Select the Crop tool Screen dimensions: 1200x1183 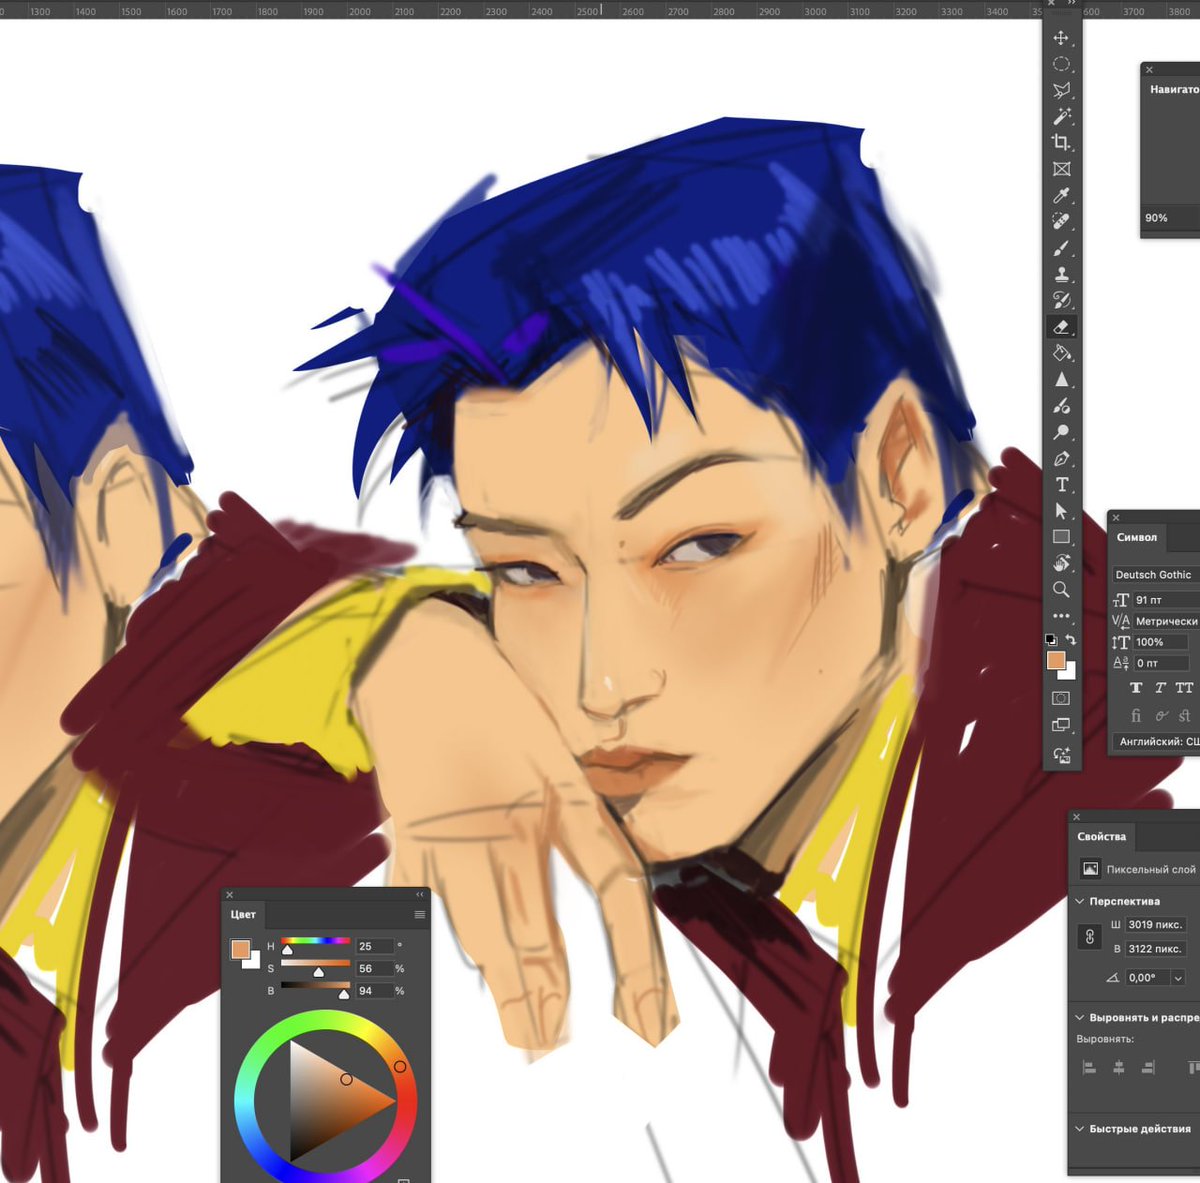click(x=1063, y=142)
